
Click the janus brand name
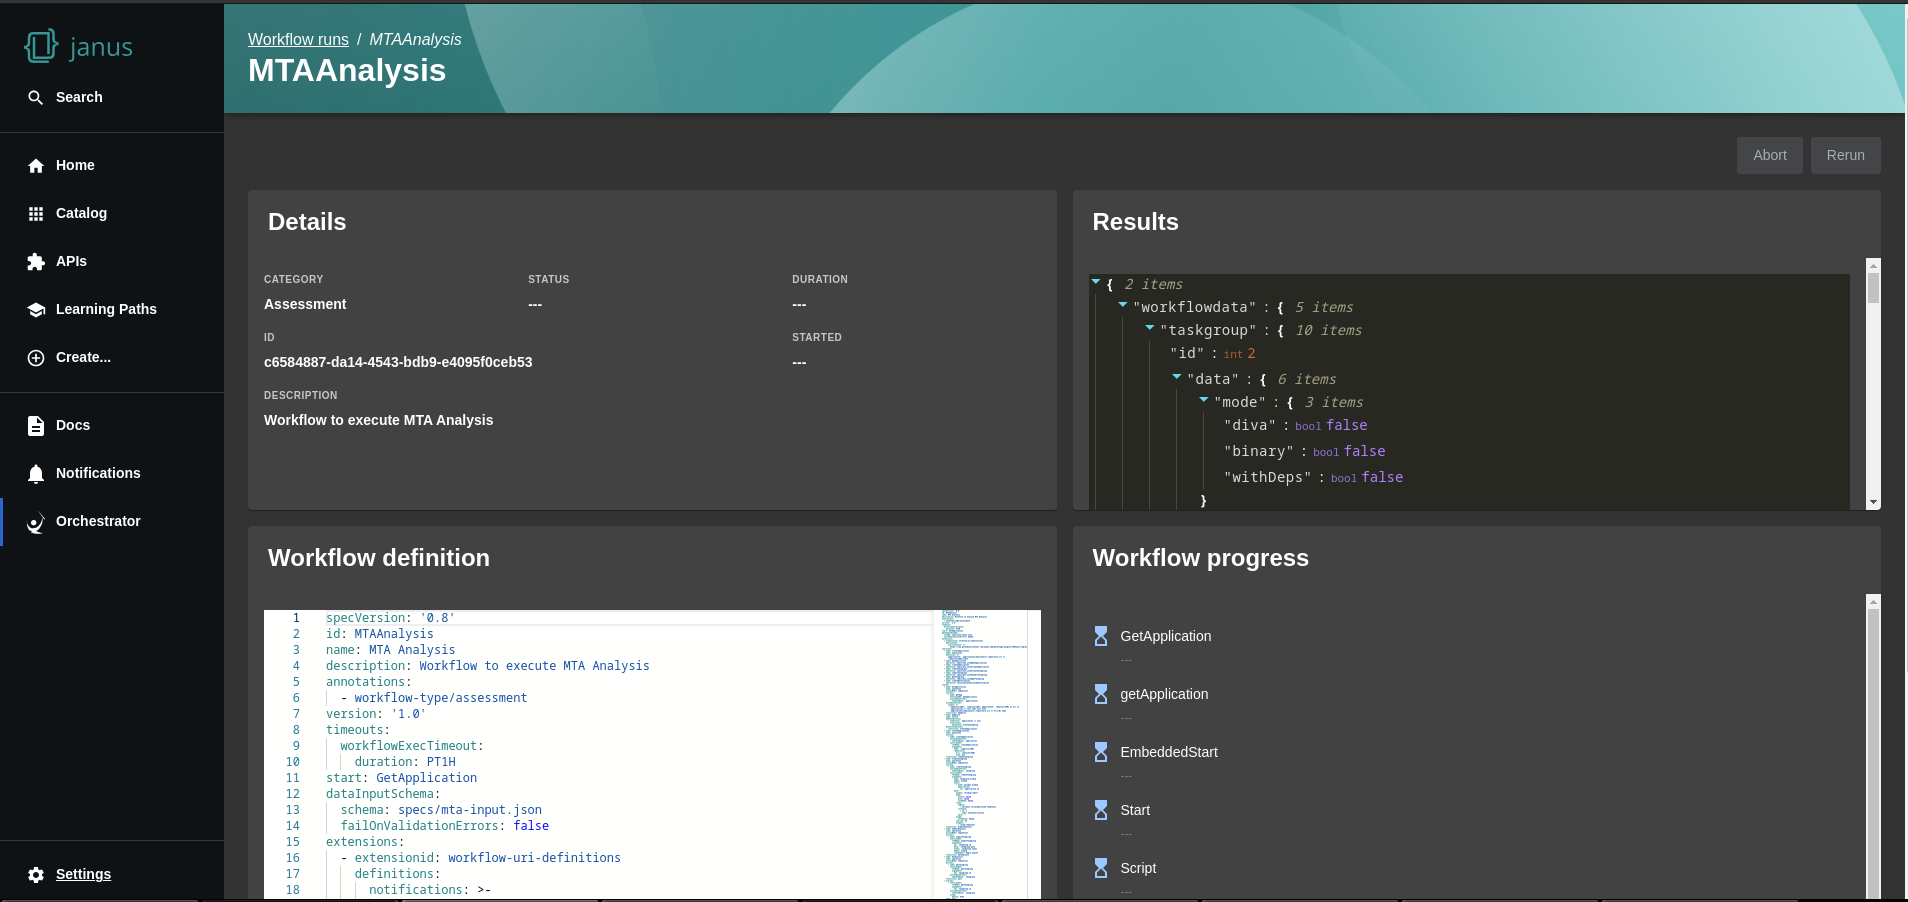[x=101, y=47]
